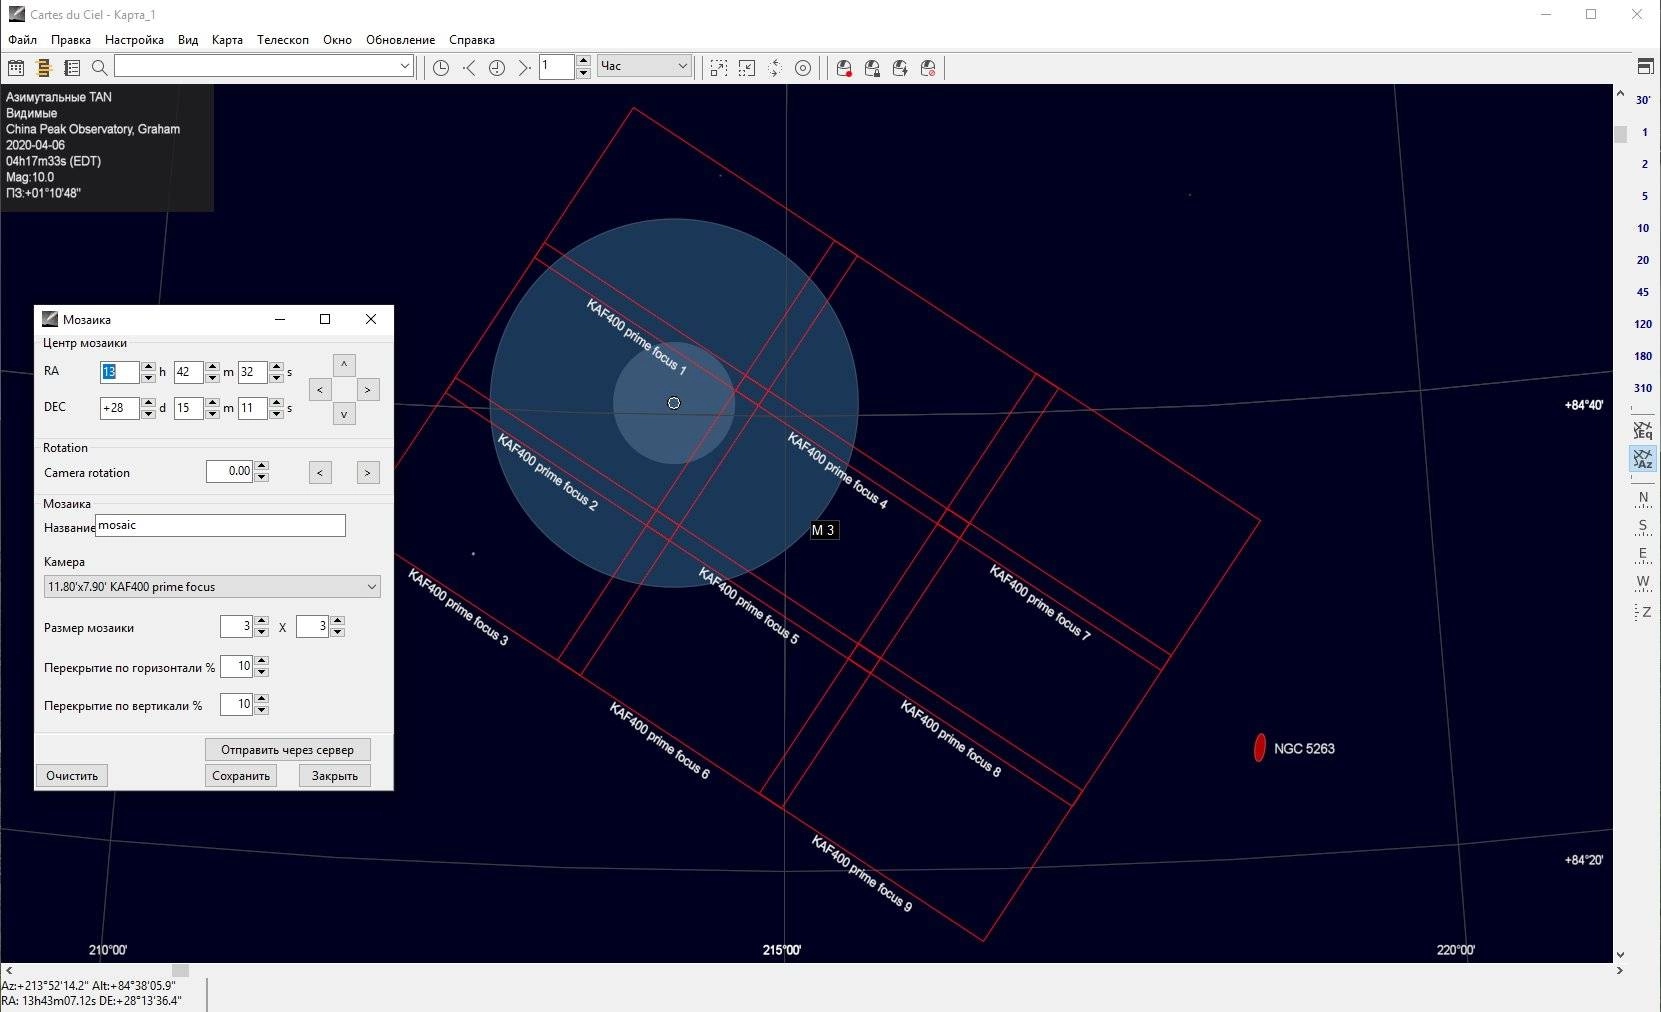This screenshot has width=1661, height=1012.
Task: Face North horizon with N icon
Action: coord(1643,498)
